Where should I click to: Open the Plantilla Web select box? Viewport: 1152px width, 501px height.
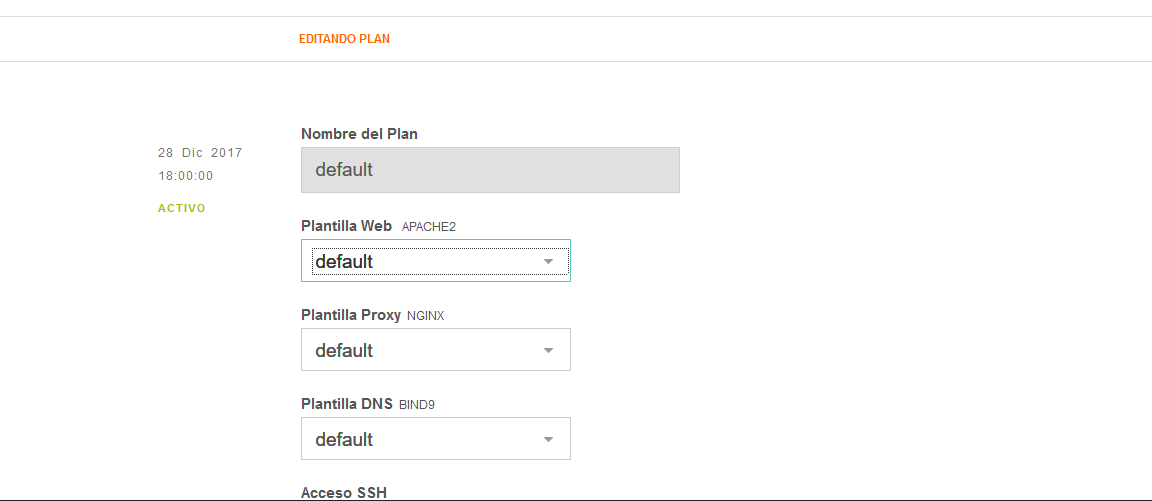[436, 261]
